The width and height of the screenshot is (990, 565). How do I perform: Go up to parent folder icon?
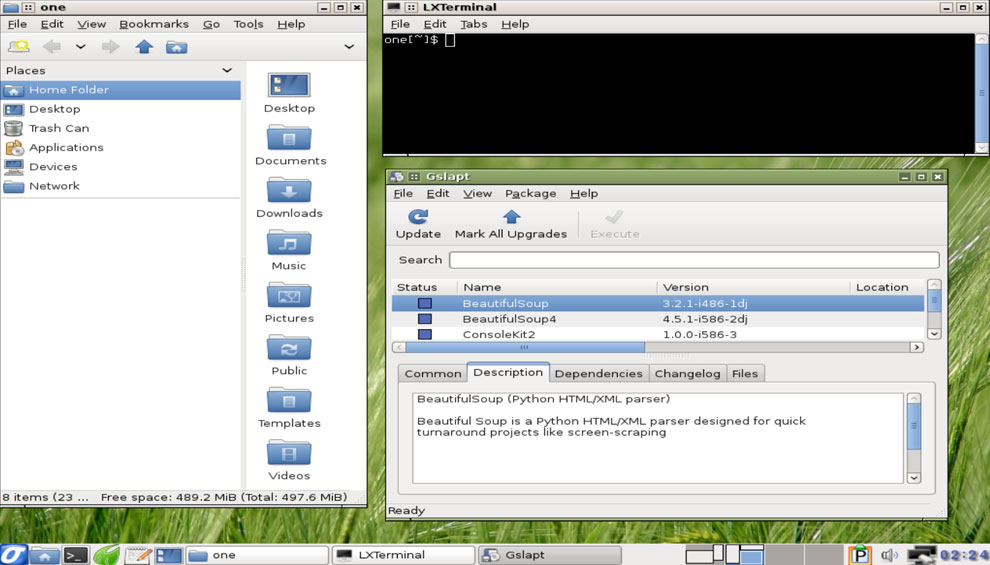click(145, 47)
